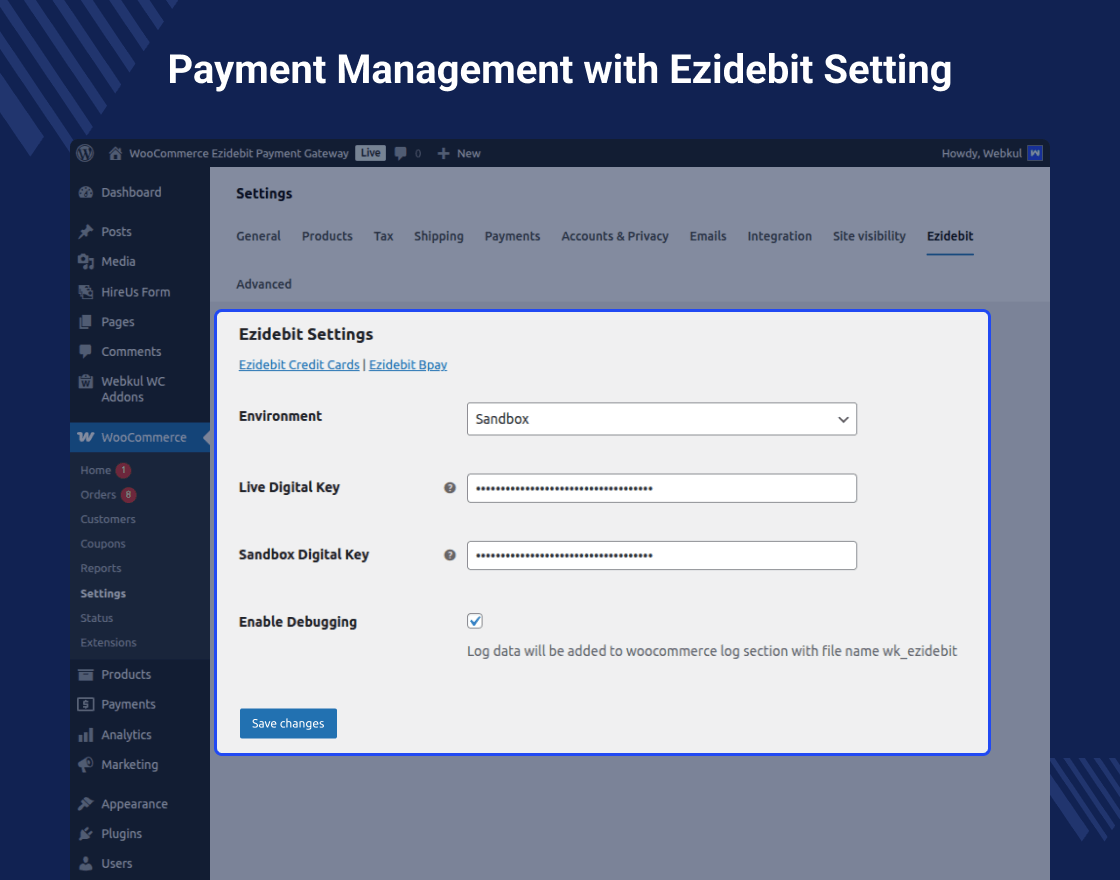Click the WooCommerce logo icon in sidebar
Viewport: 1120px width, 880px height.
coord(86,437)
